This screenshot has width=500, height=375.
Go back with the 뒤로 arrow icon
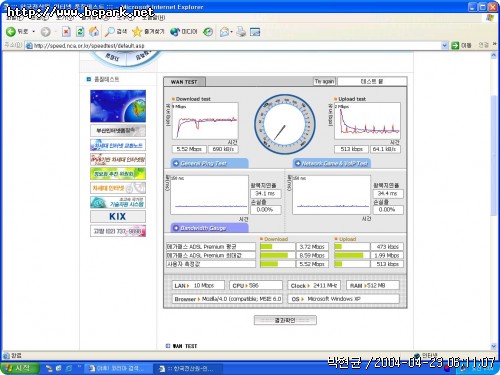tap(11, 32)
